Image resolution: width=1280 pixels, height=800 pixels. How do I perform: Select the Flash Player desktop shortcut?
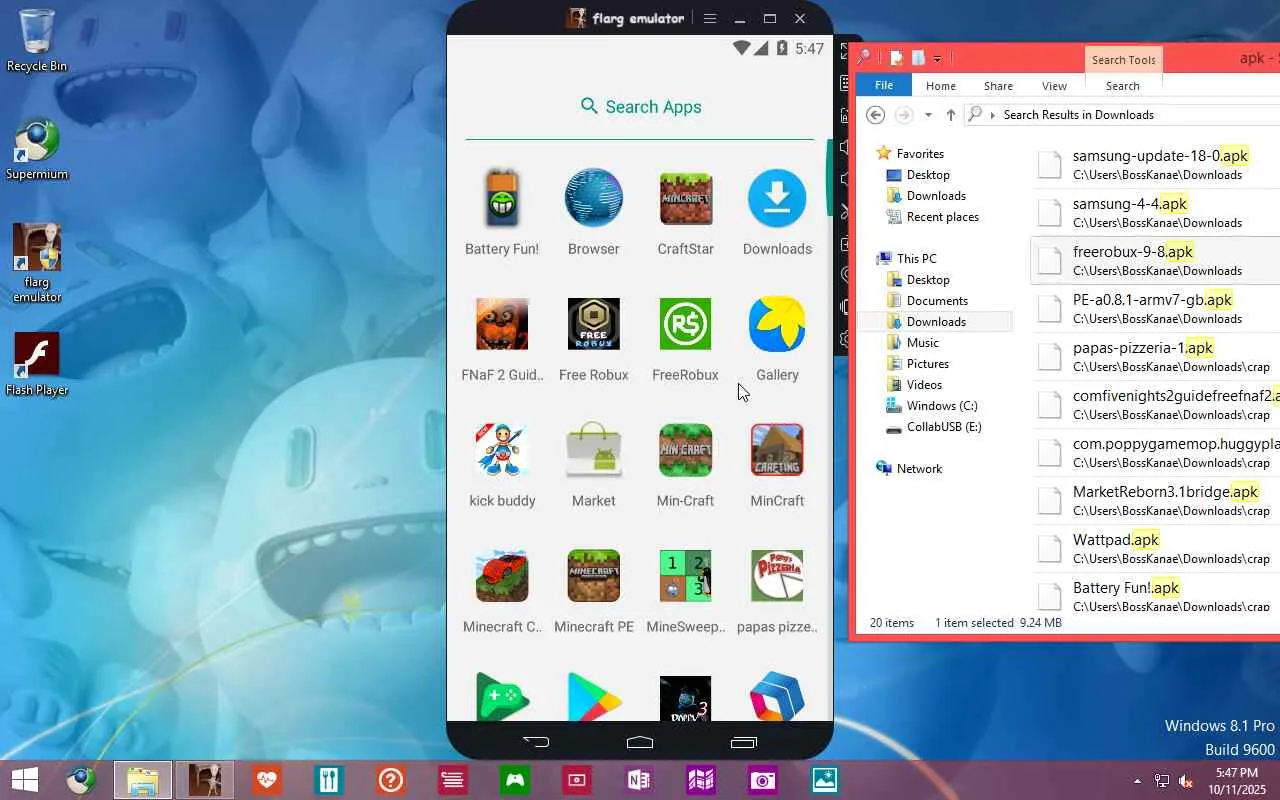pos(37,364)
